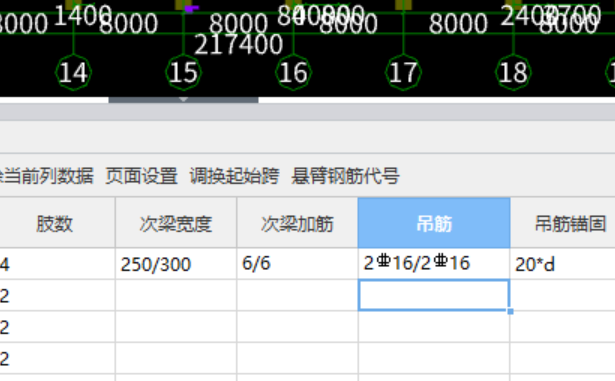Click the 当前列数据 toolbar button
This screenshot has height=381, width=615.
(47, 176)
